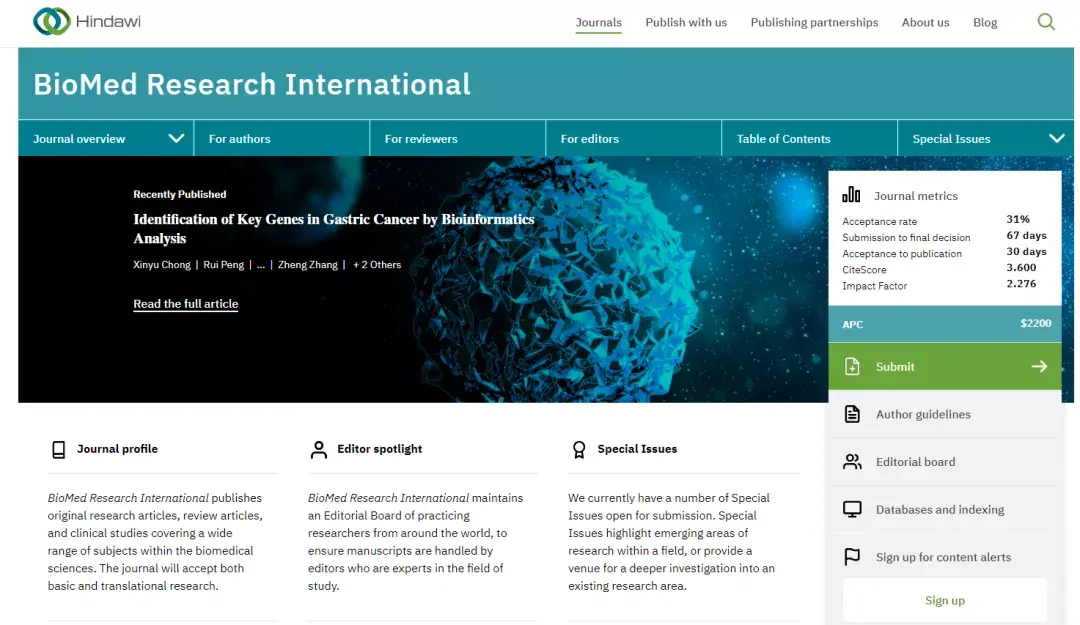Click the content alerts flag icon
Image resolution: width=1080 pixels, height=625 pixels.
tap(853, 557)
